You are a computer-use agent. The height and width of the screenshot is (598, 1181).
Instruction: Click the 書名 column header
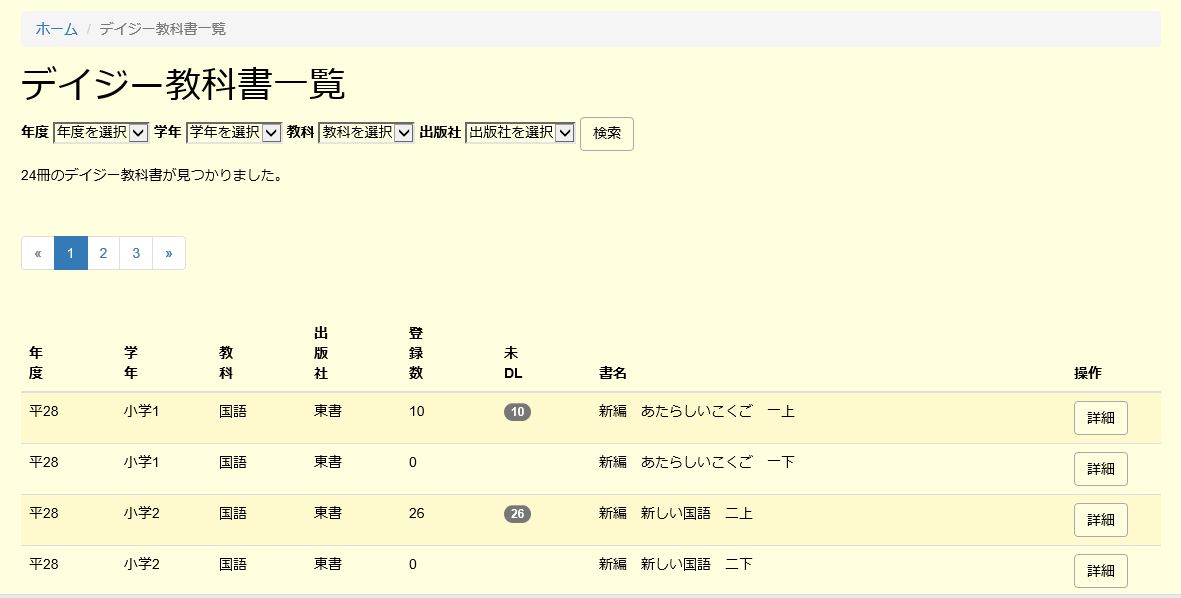point(612,373)
